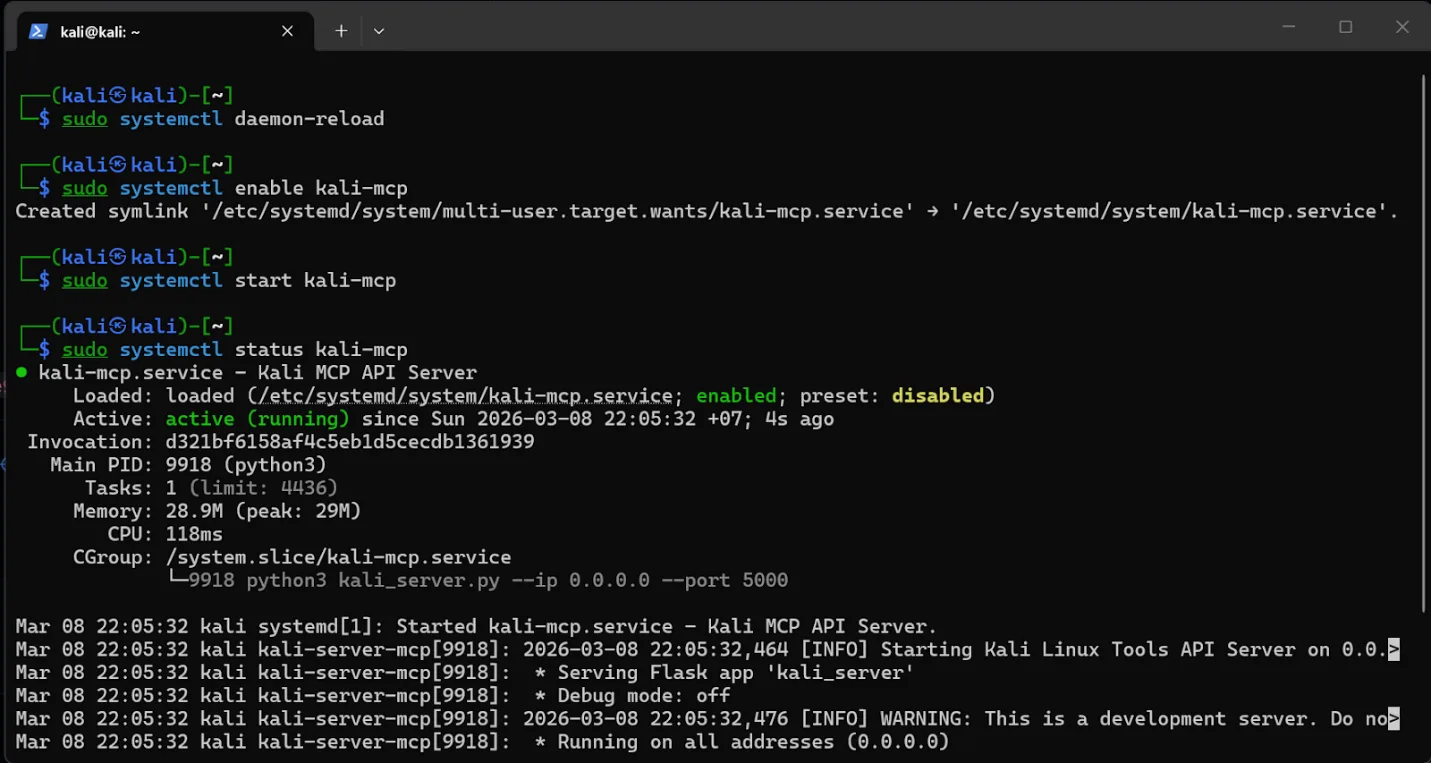Image resolution: width=1431 pixels, height=763 pixels.
Task: Click the yellow 'disabled' preset text
Action: click(937, 396)
